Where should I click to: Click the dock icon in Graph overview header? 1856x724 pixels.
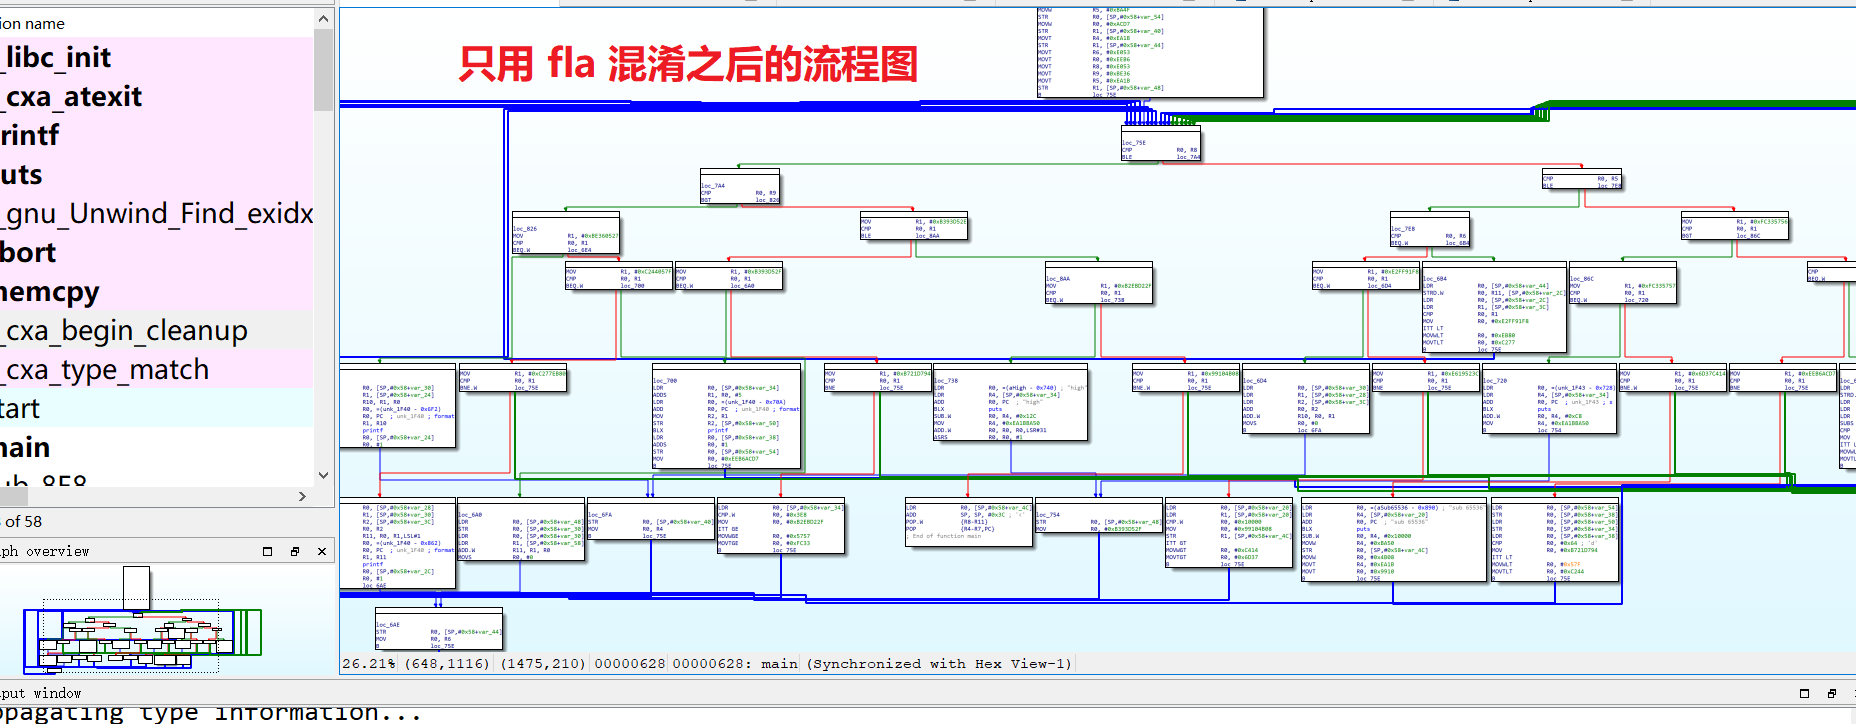click(x=295, y=551)
